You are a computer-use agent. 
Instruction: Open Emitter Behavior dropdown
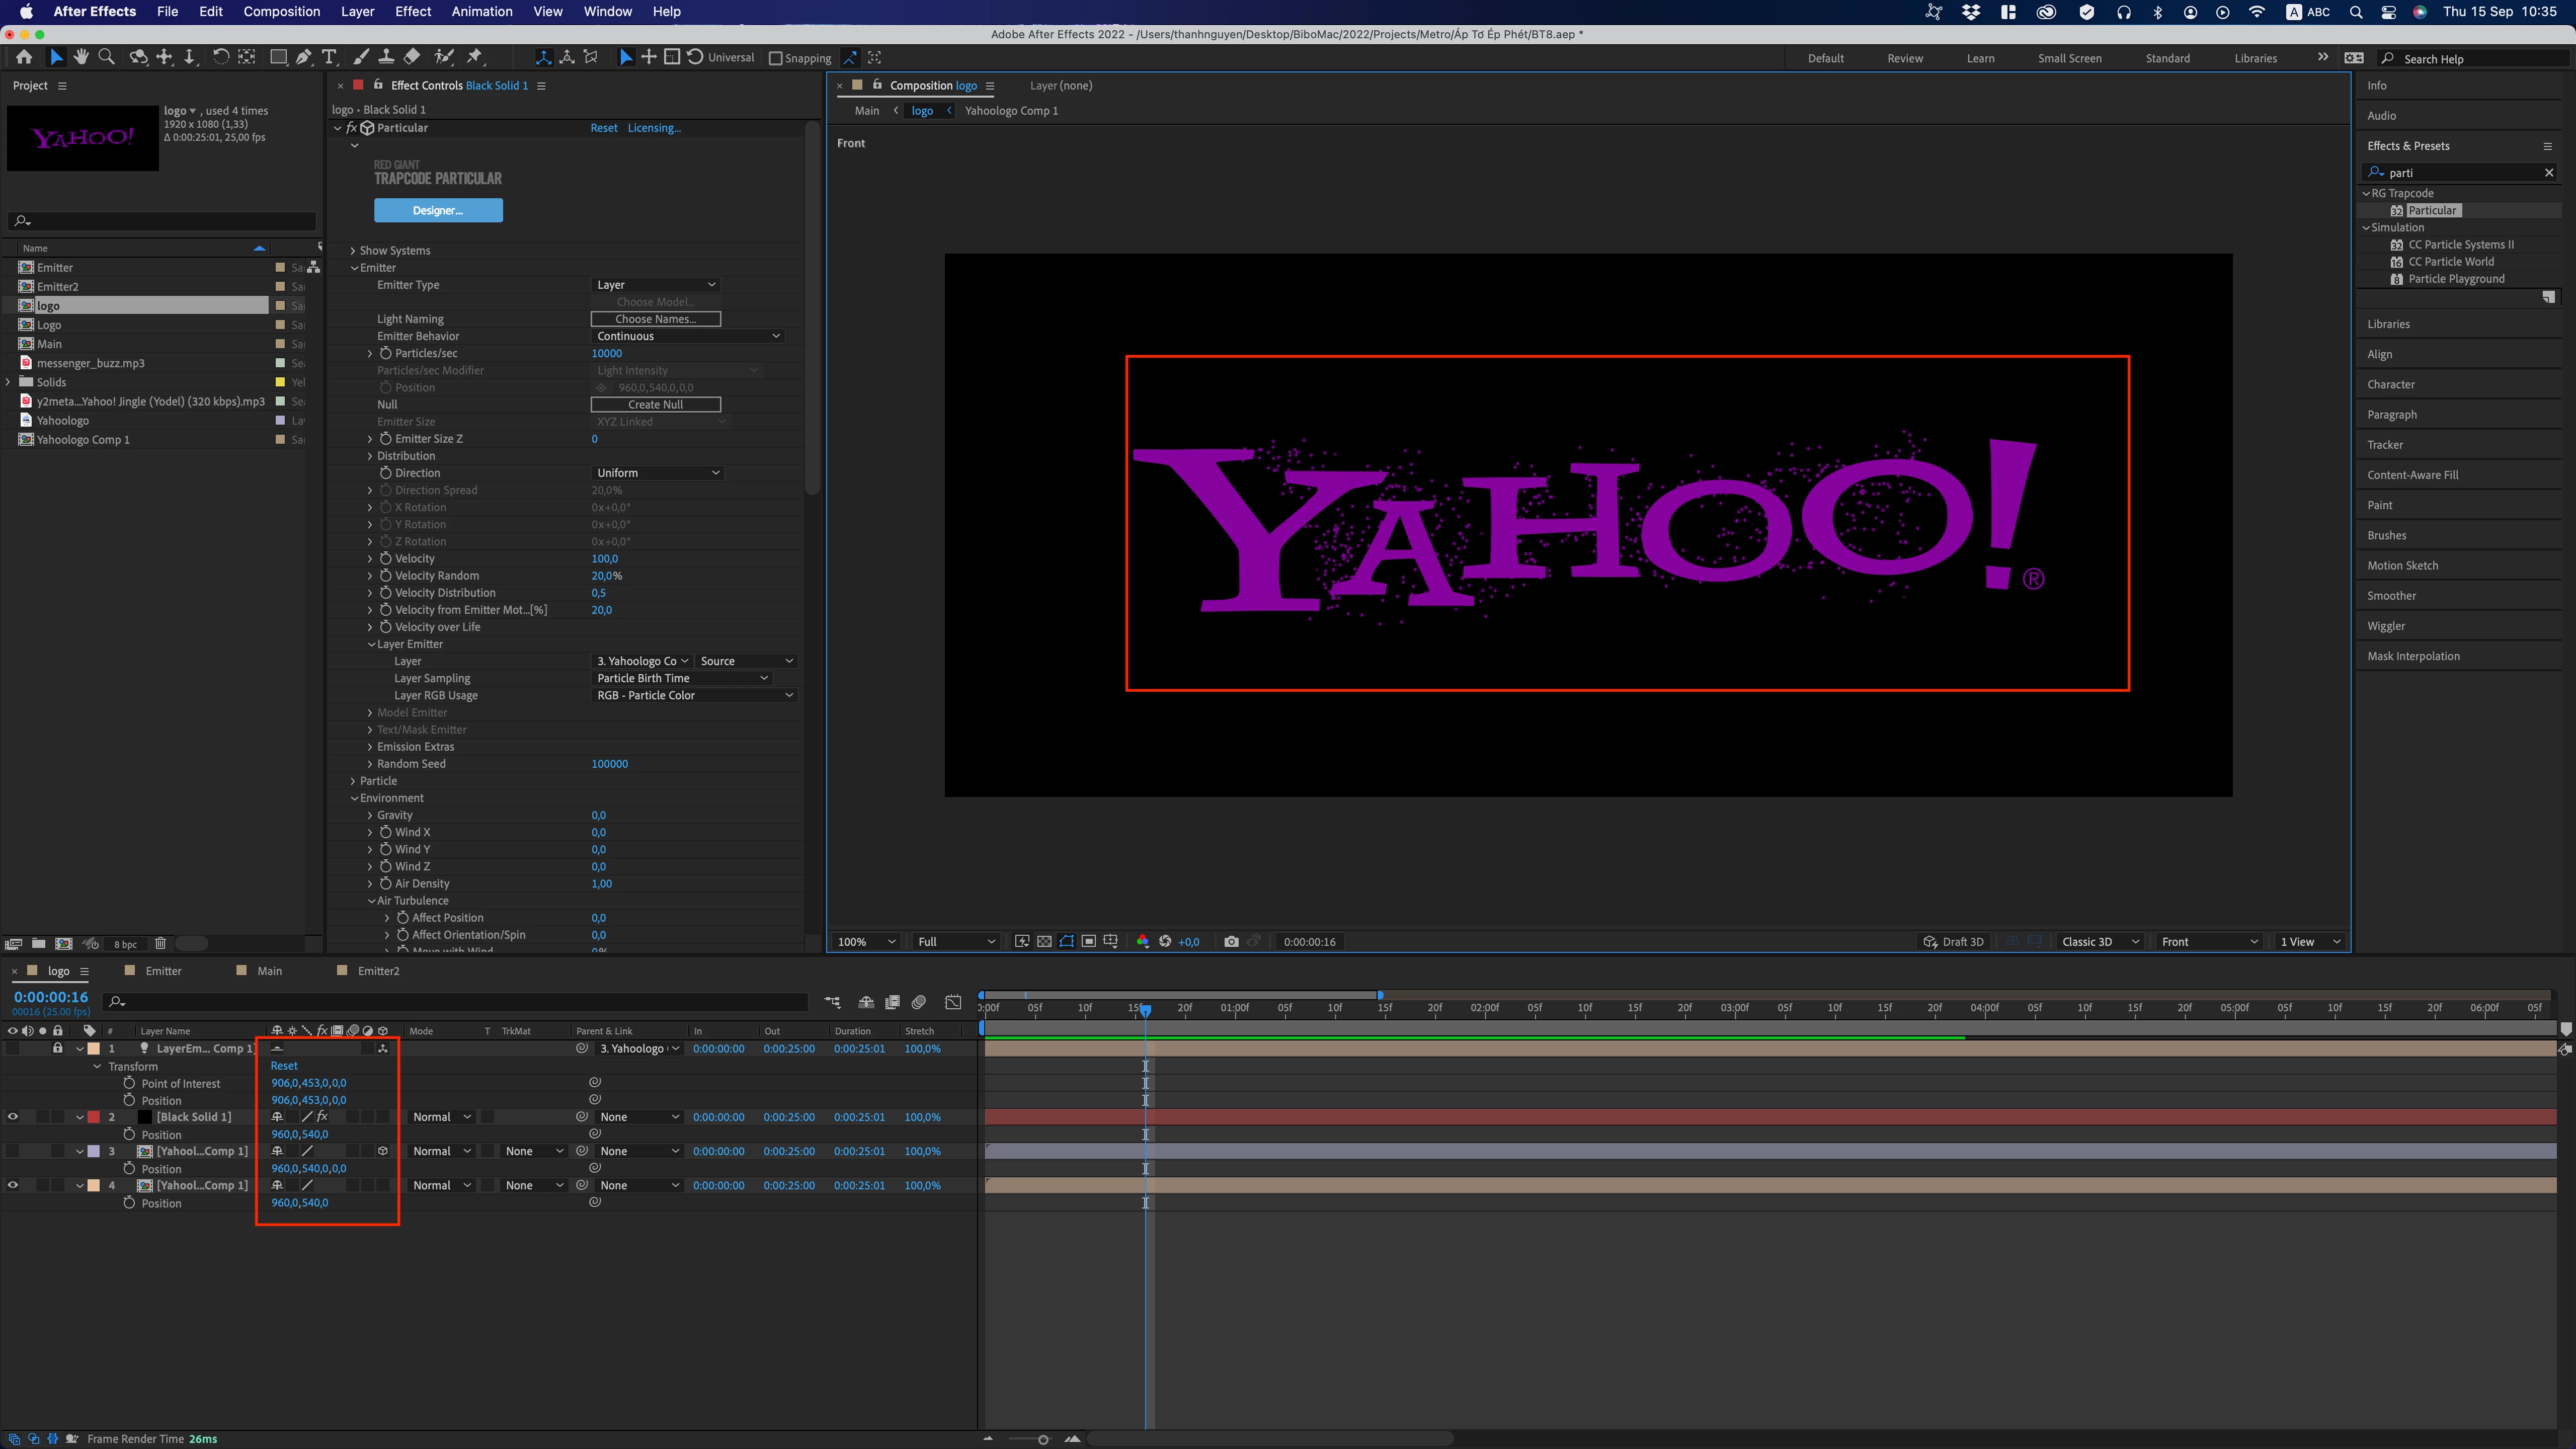(x=688, y=336)
